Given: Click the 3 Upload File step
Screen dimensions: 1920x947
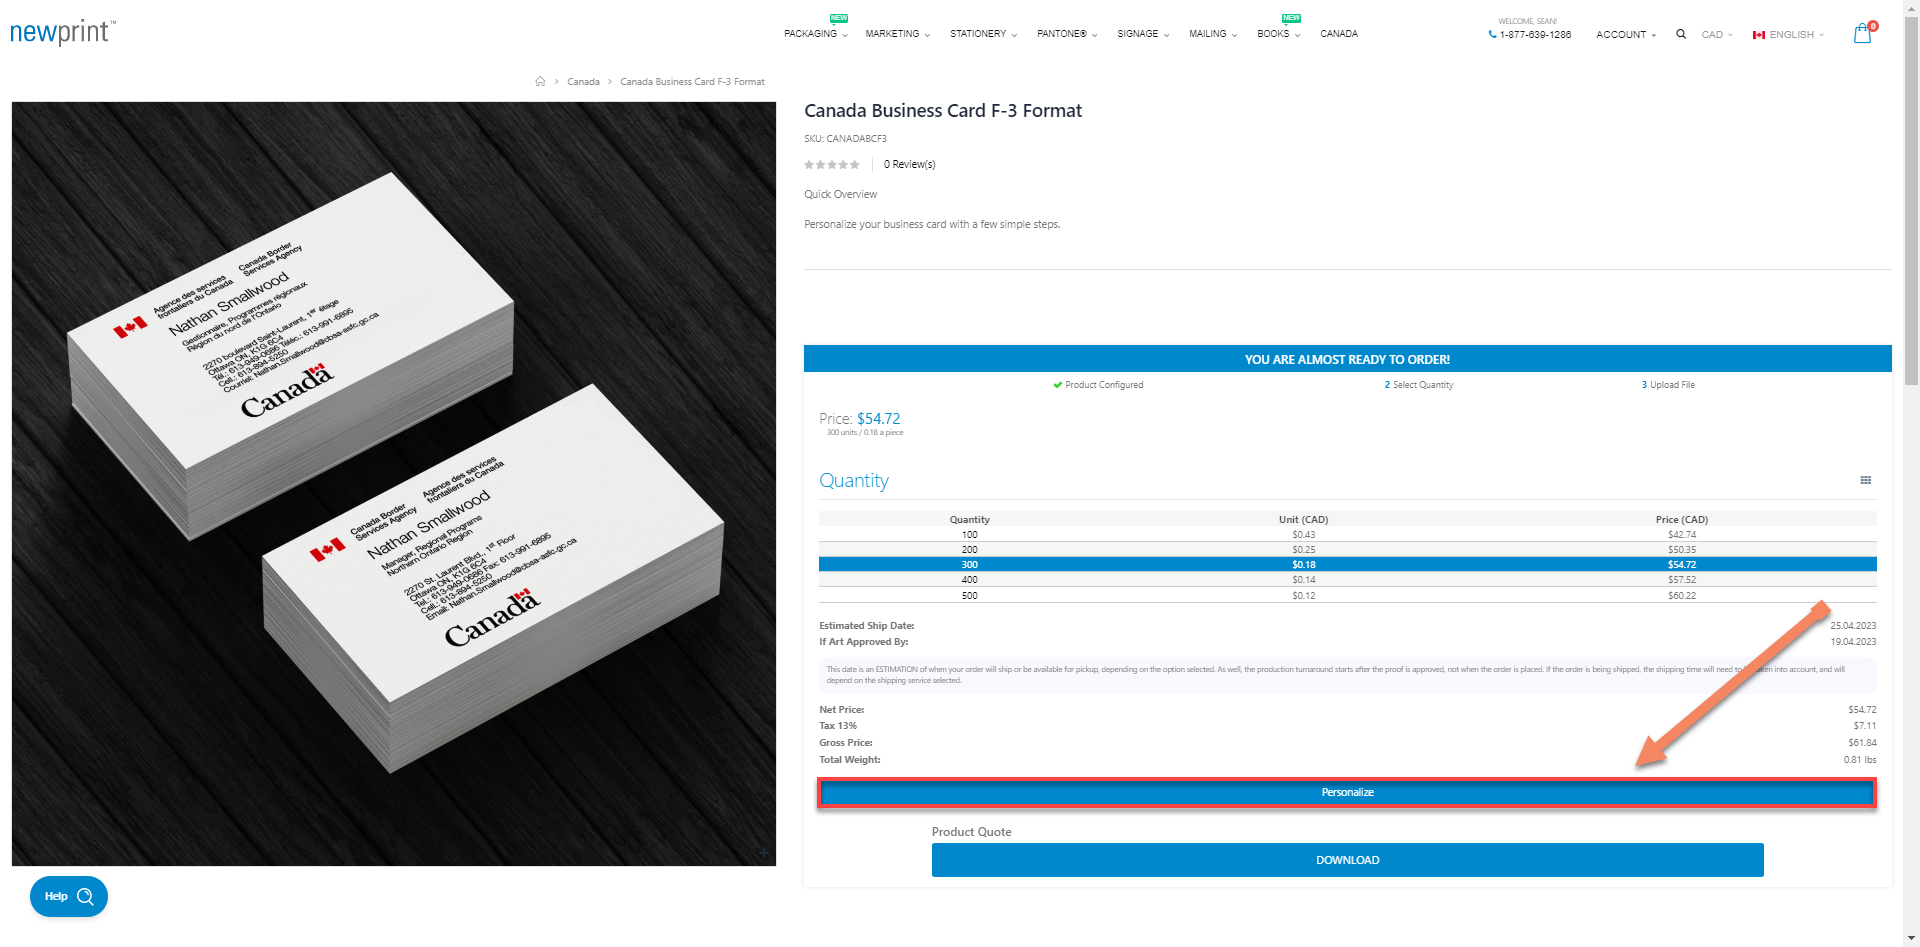Looking at the screenshot, I should (1668, 385).
